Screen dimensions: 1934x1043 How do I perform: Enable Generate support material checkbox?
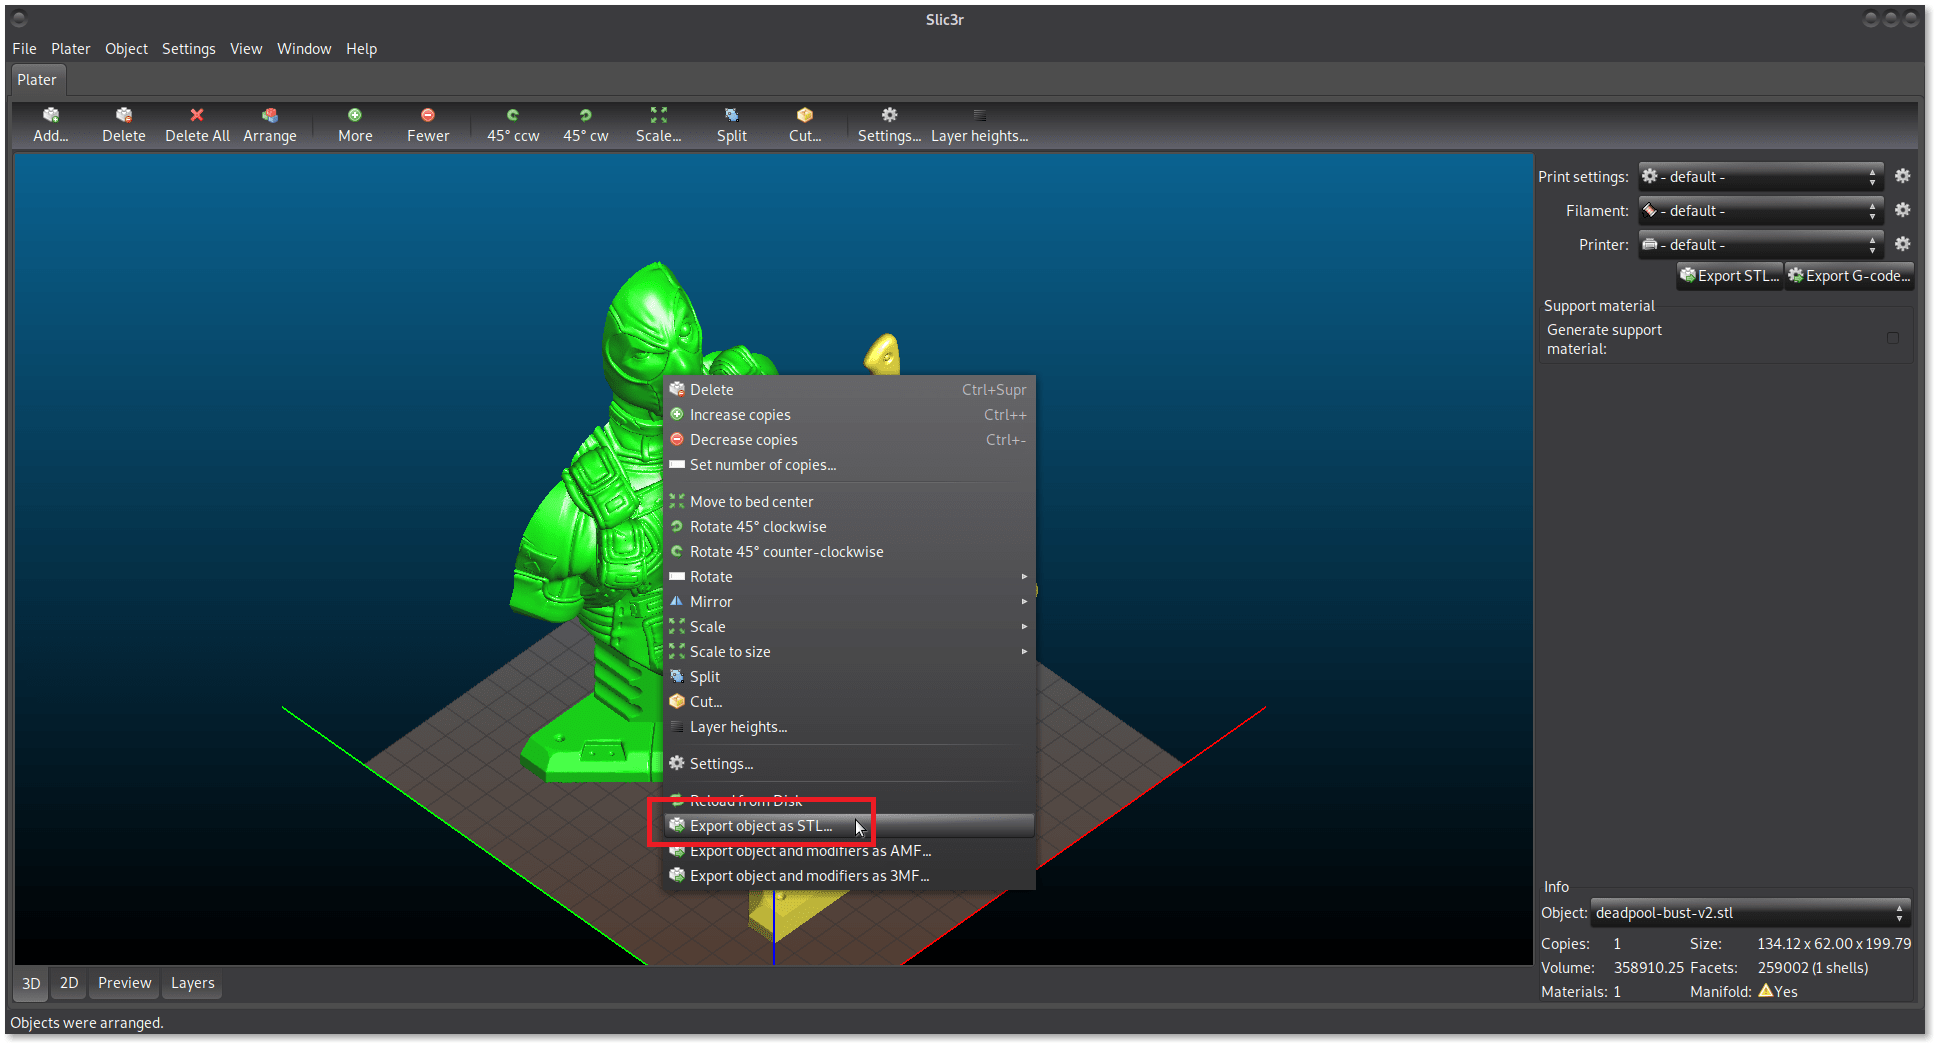point(1892,339)
